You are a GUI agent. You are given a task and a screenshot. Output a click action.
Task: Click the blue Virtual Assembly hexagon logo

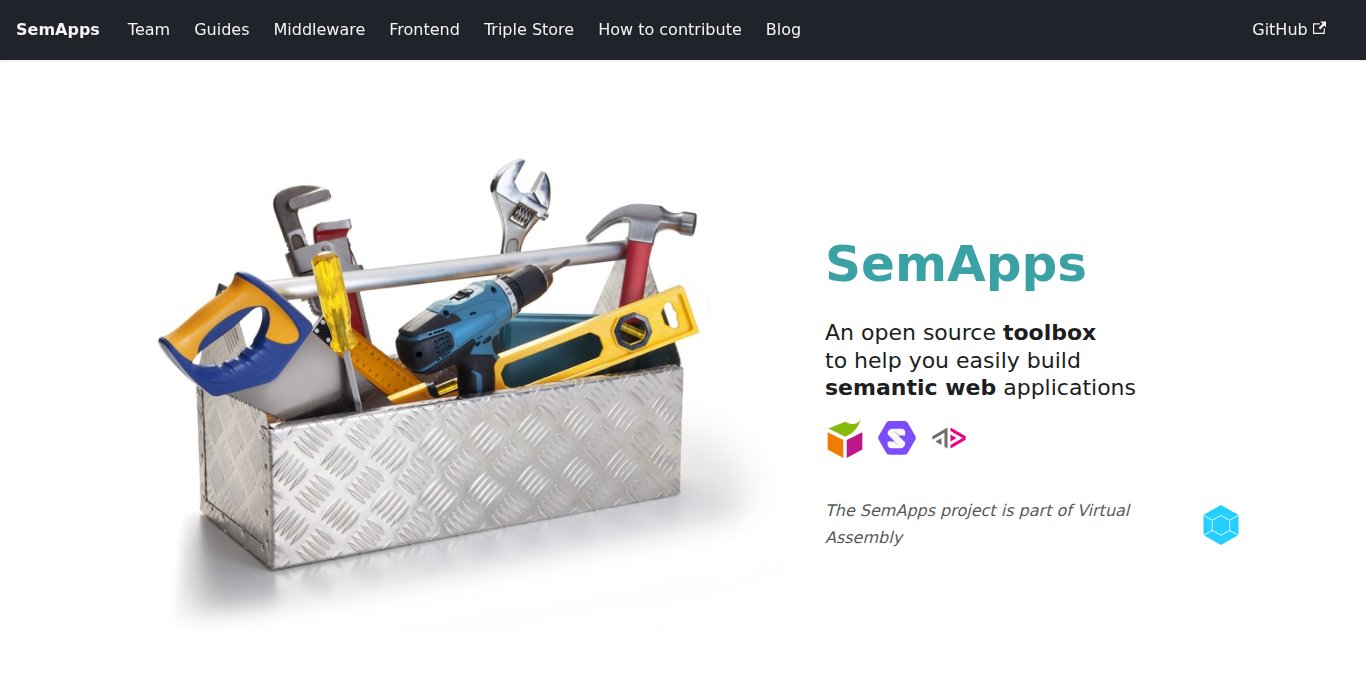1221,525
